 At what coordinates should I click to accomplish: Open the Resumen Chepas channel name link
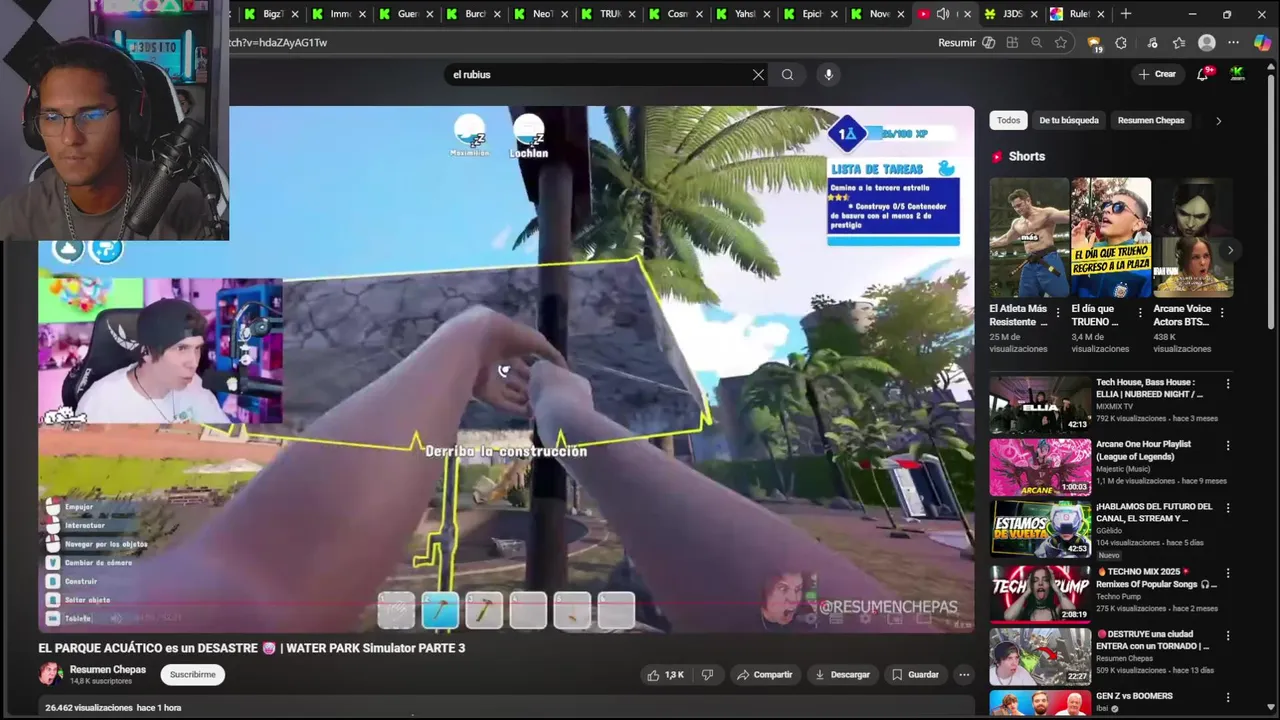coord(108,670)
